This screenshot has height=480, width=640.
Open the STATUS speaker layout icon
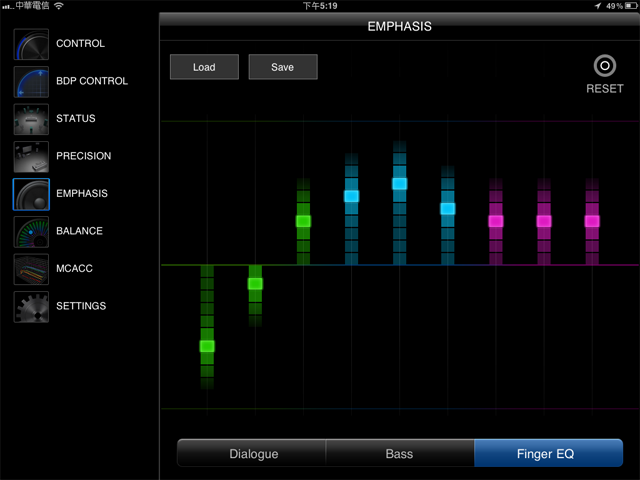pos(31,119)
